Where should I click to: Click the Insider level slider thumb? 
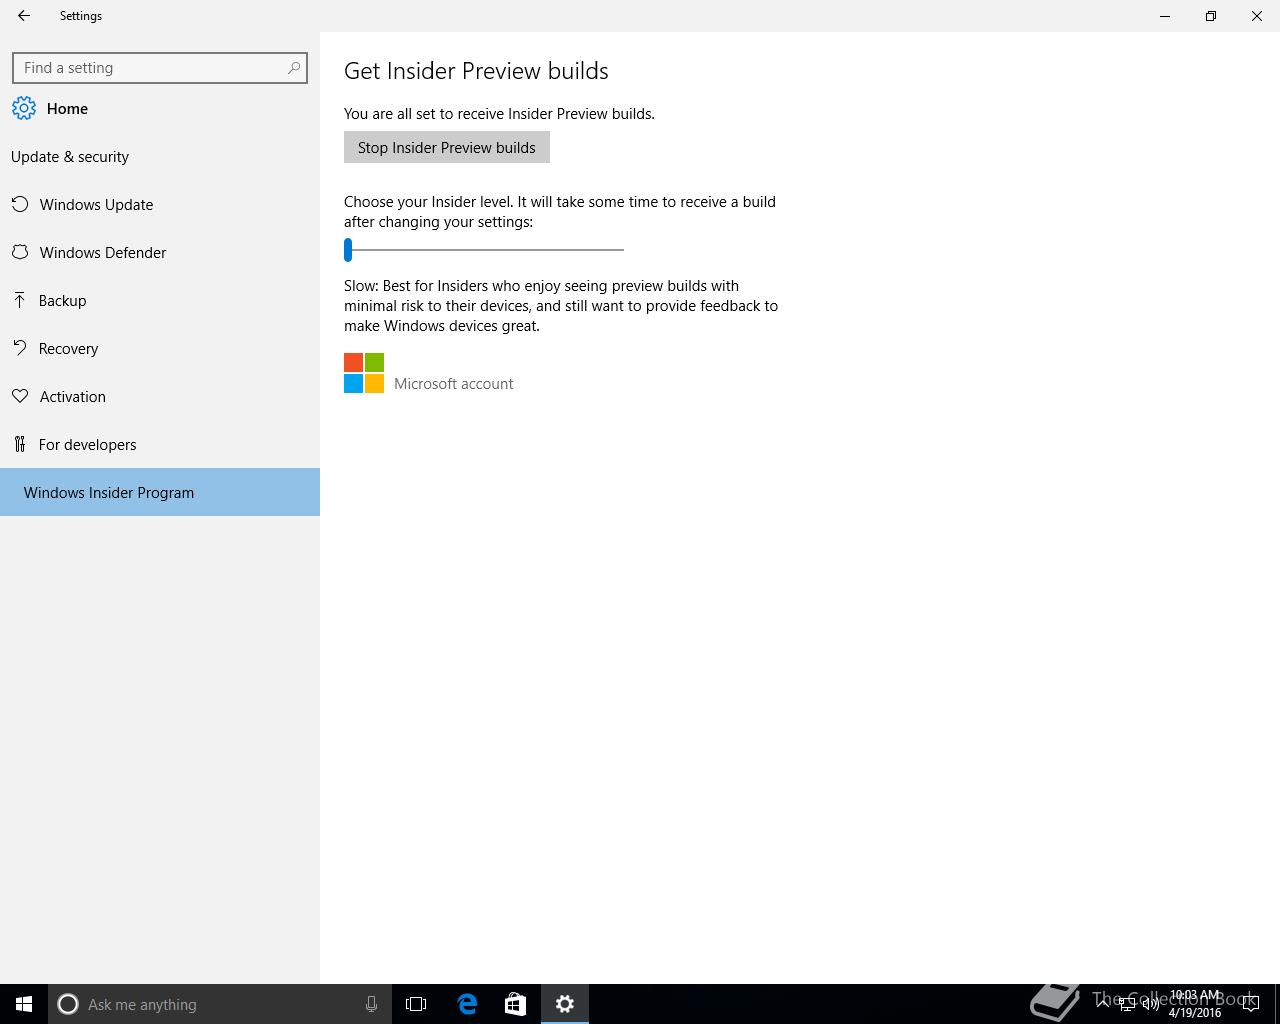[x=348, y=249]
